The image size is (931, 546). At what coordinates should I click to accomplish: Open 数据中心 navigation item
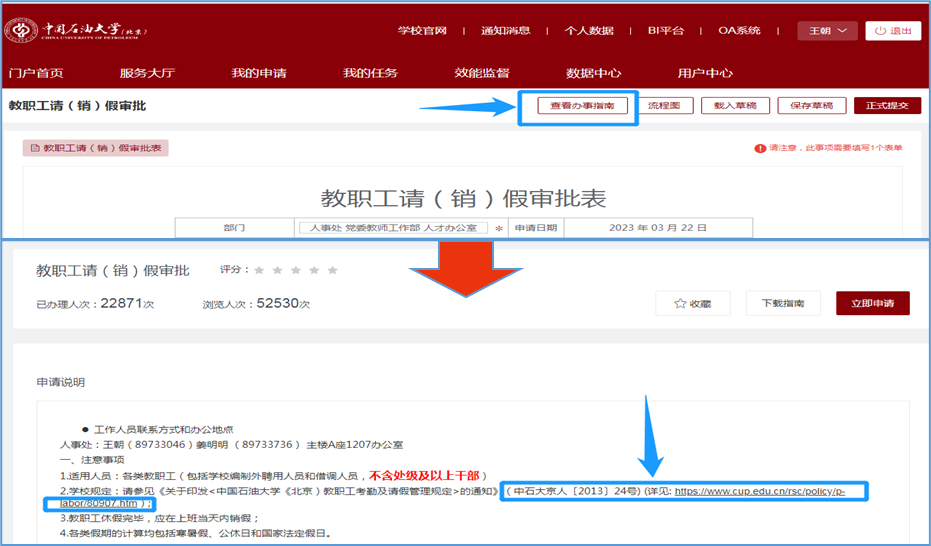click(593, 73)
